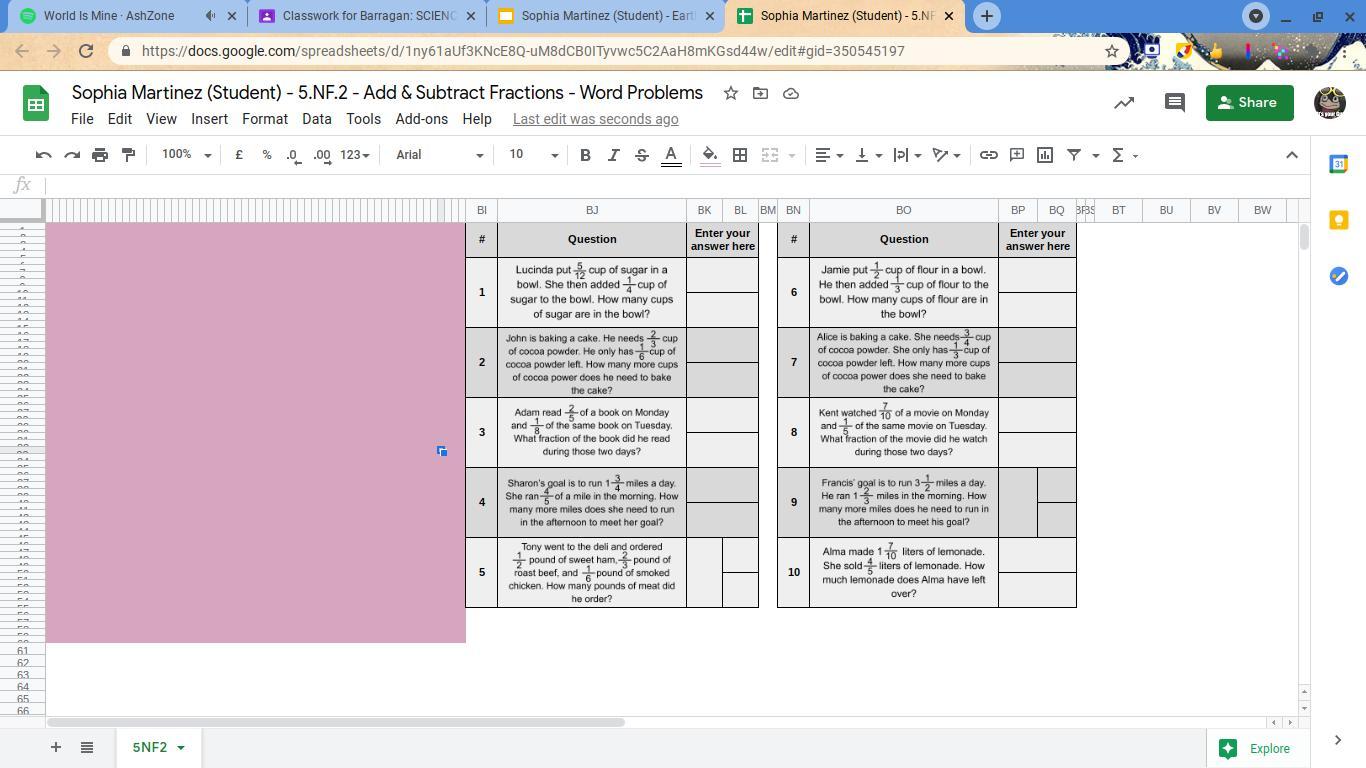Open the Arial font dropdown
Image resolution: width=1366 pixels, height=768 pixels.
pyautogui.click(x=439, y=155)
